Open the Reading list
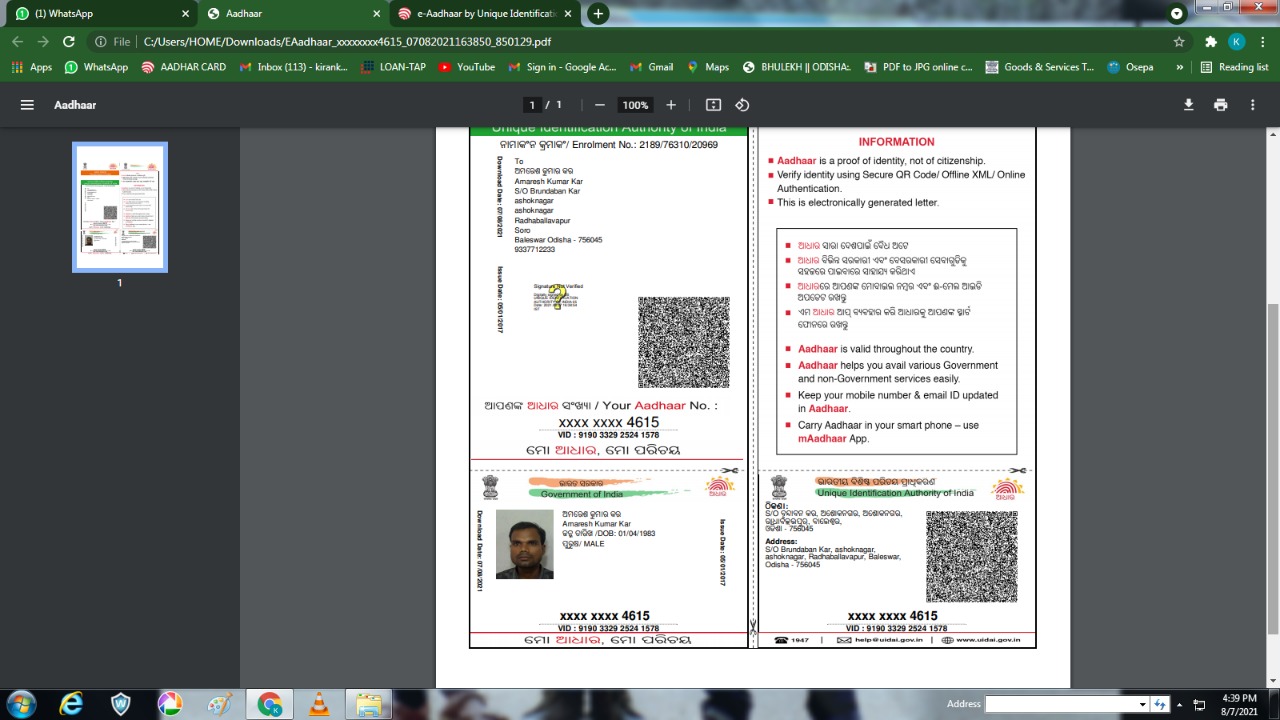This screenshot has width=1280, height=720. (x=1234, y=67)
